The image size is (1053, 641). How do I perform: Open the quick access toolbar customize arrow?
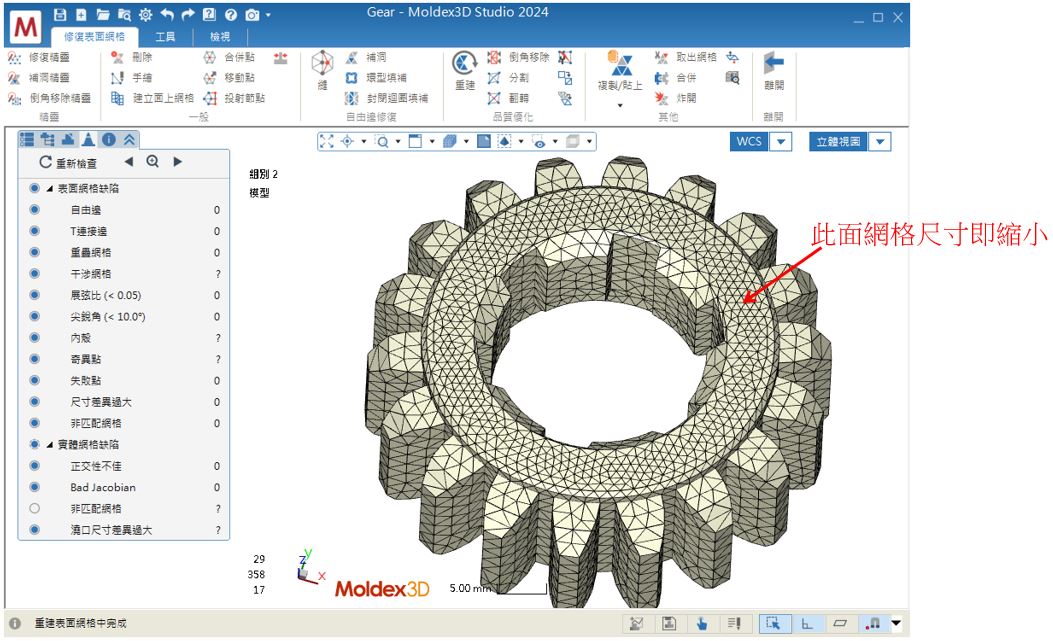[x=269, y=15]
